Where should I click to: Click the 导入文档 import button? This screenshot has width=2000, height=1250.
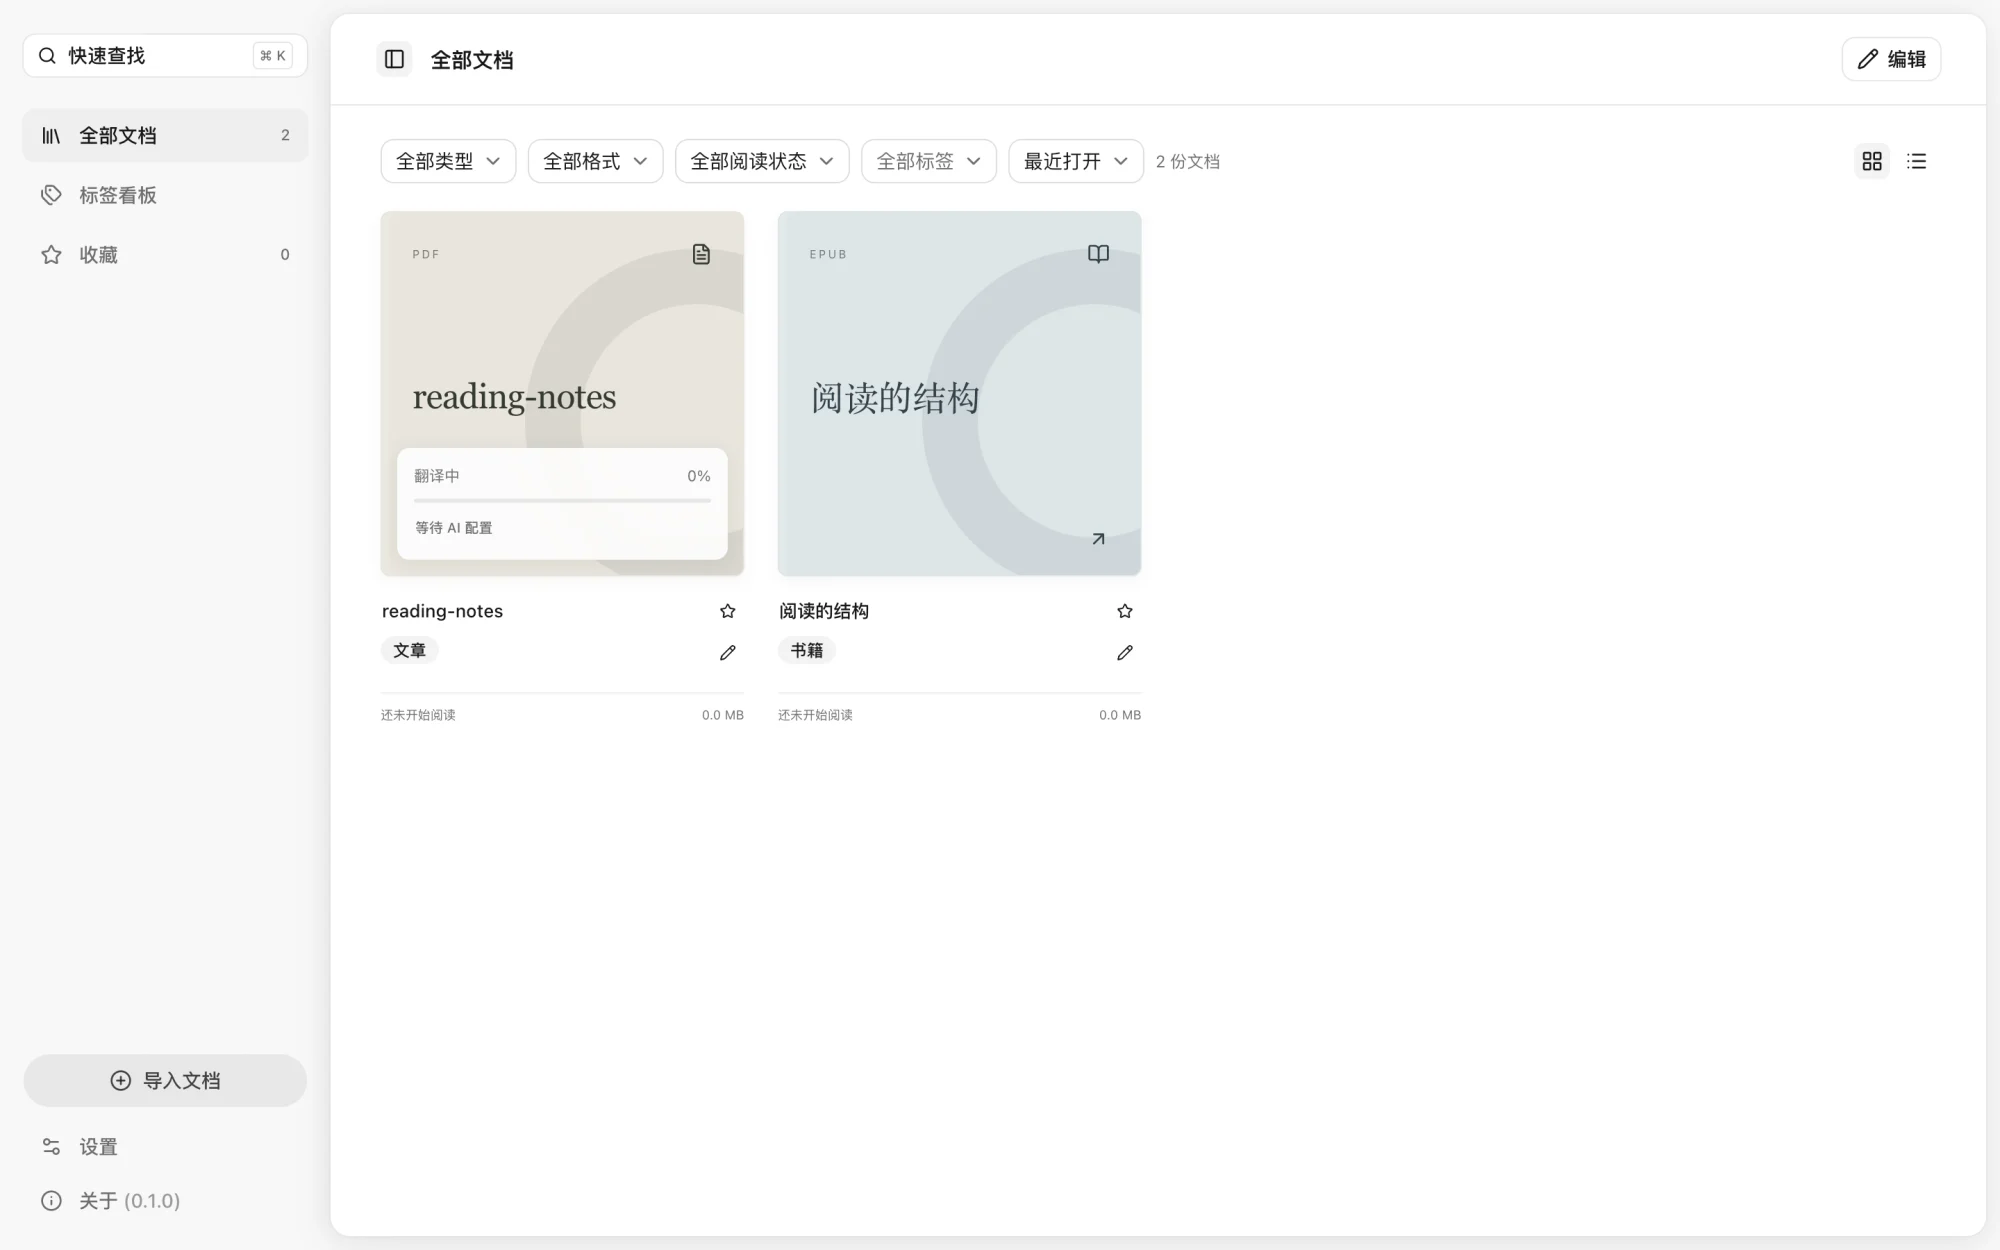pyautogui.click(x=165, y=1080)
